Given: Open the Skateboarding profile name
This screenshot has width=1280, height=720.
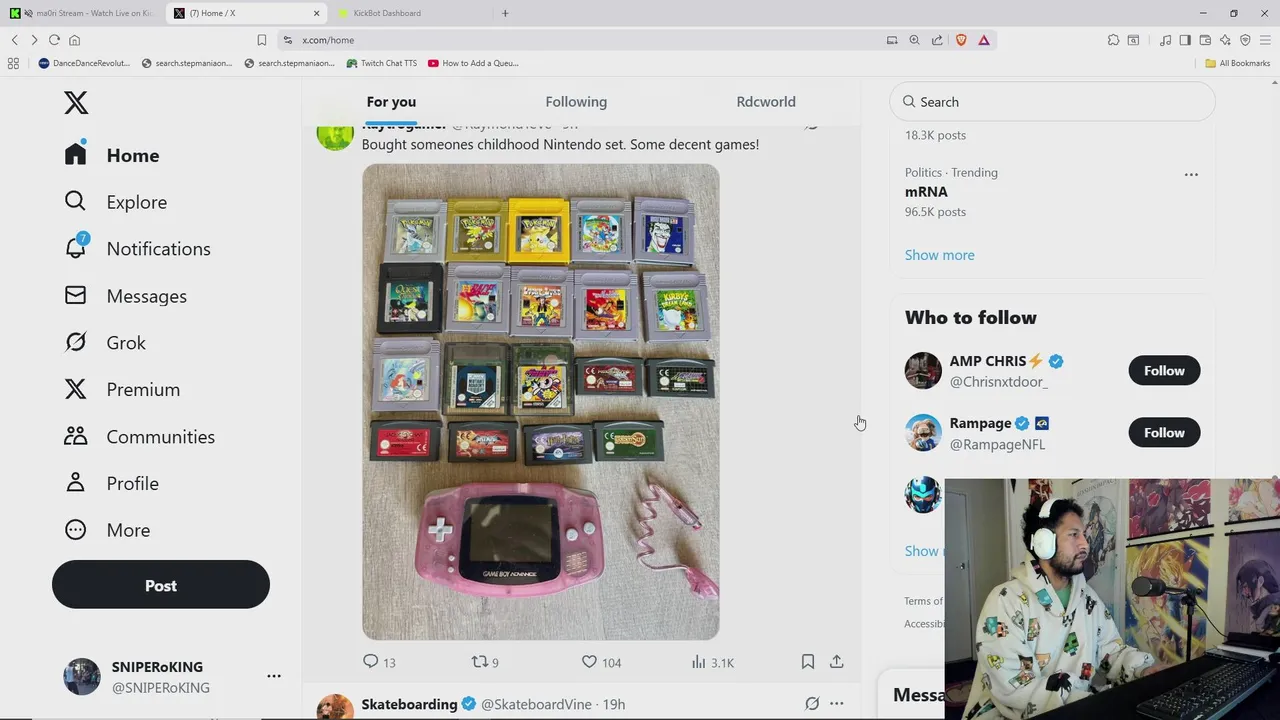Looking at the screenshot, I should pos(409,704).
